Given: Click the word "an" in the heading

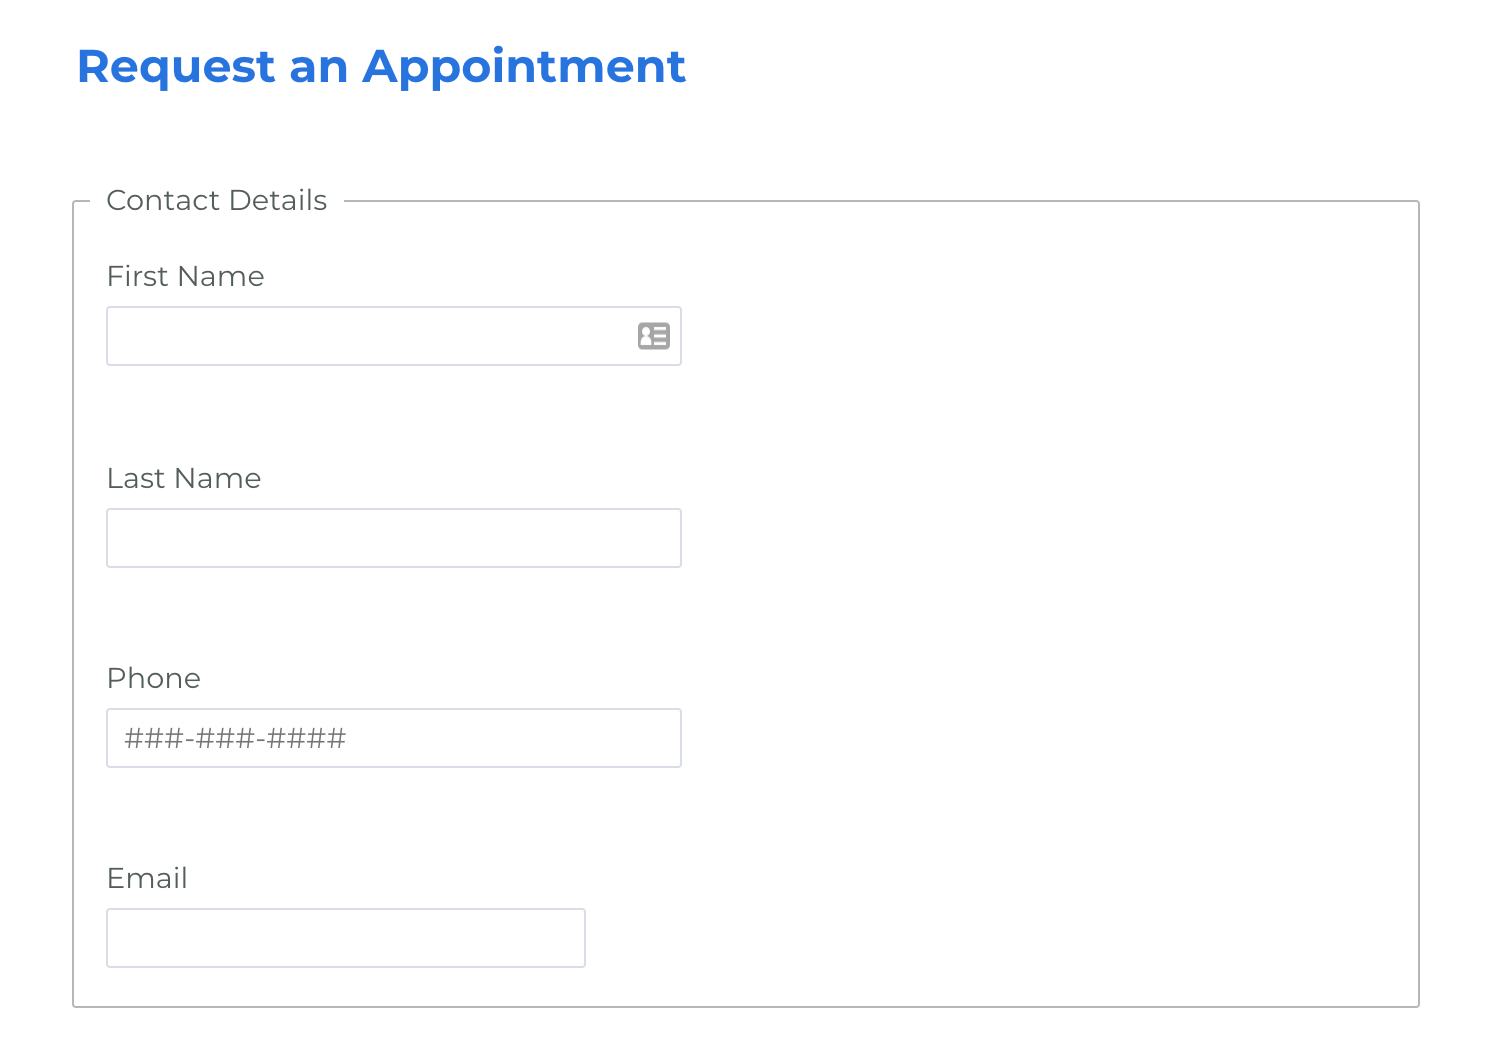Looking at the screenshot, I should (318, 67).
